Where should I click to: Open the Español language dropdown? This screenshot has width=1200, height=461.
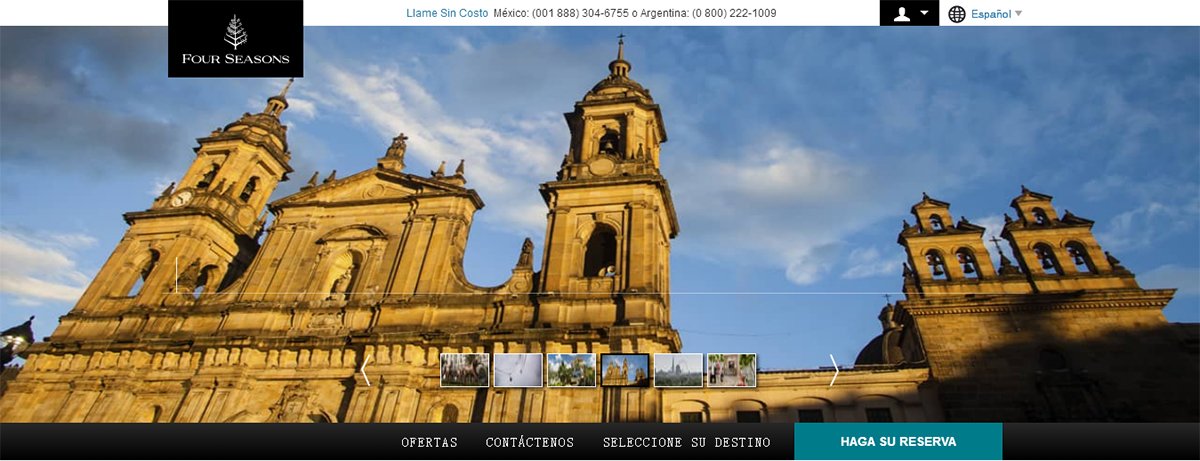click(x=990, y=14)
